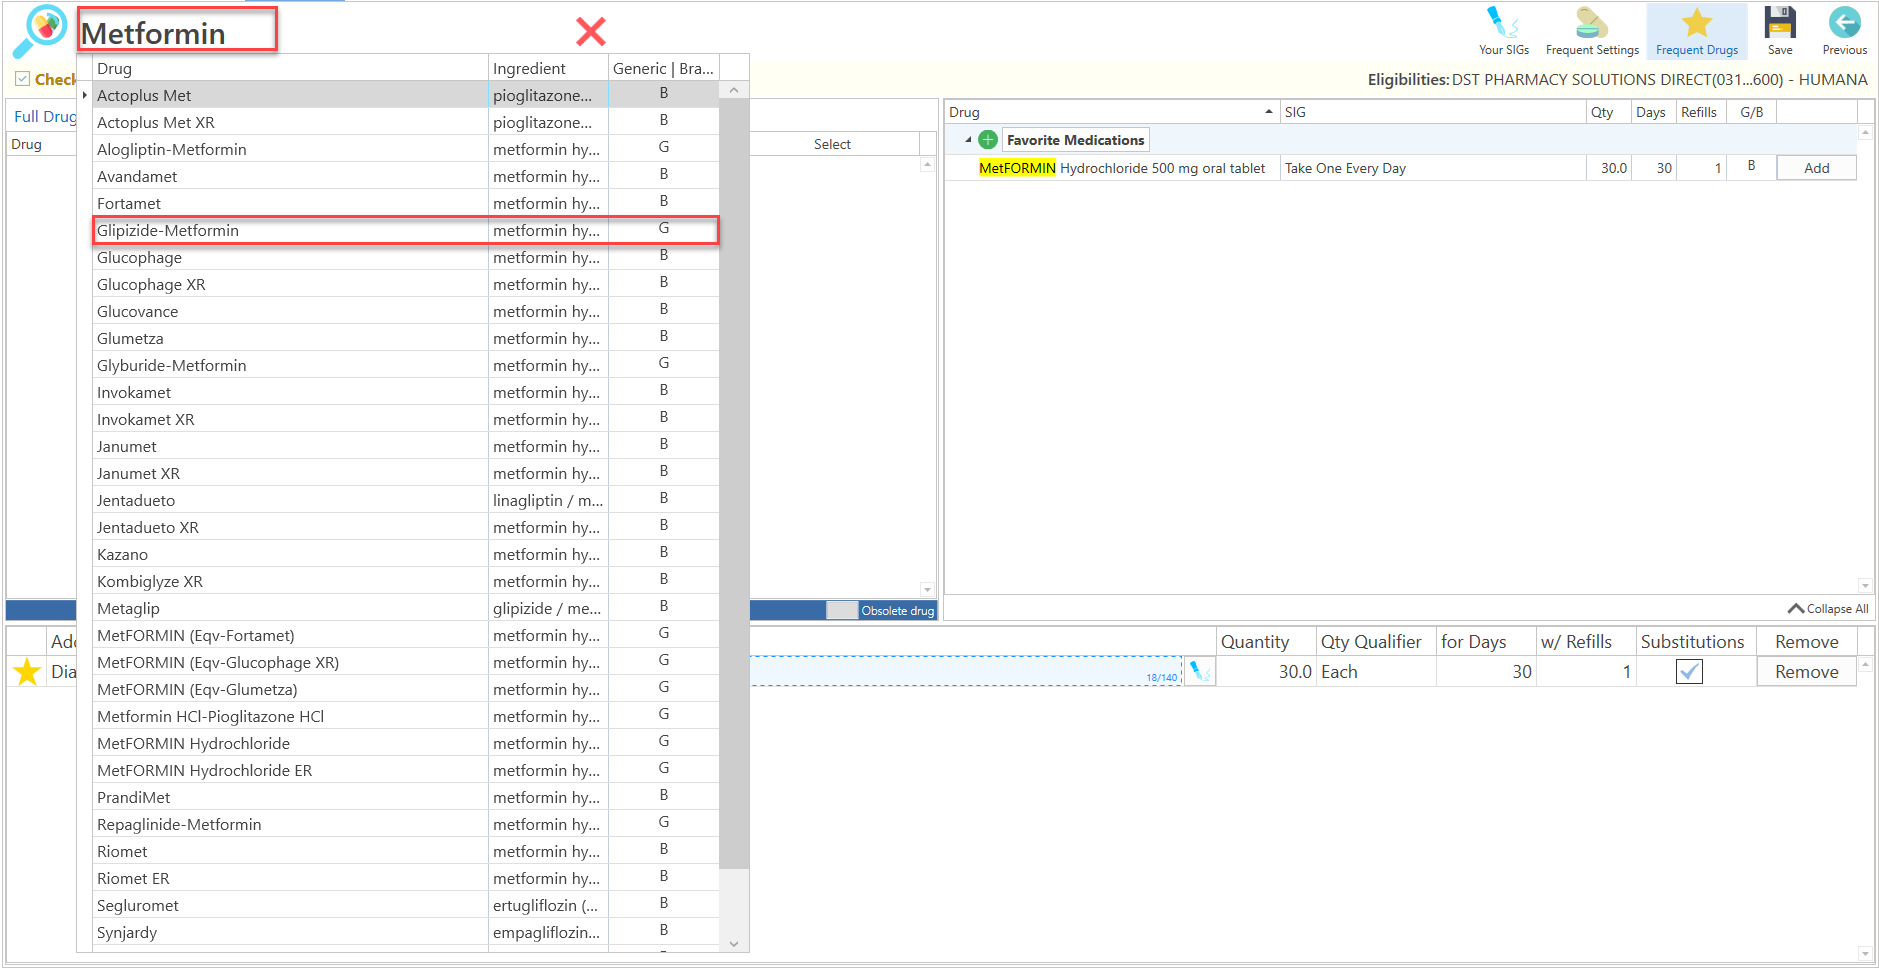Open Frequent Drugs star icon
The image size is (1879, 970).
pos(1697,31)
